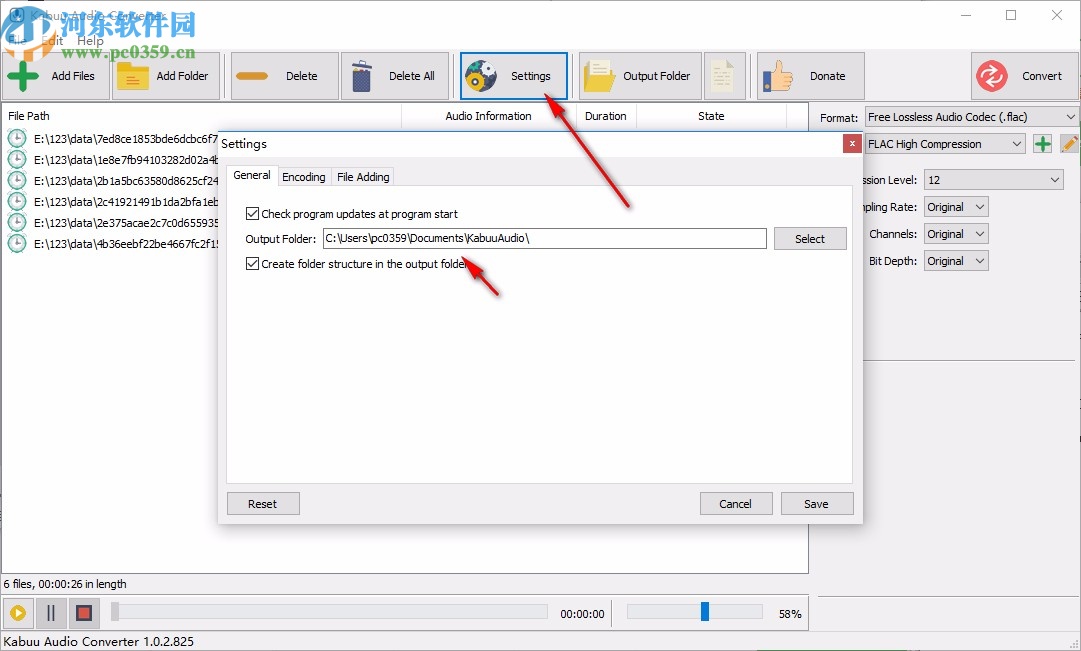Click Save in the Settings dialog

816,503
